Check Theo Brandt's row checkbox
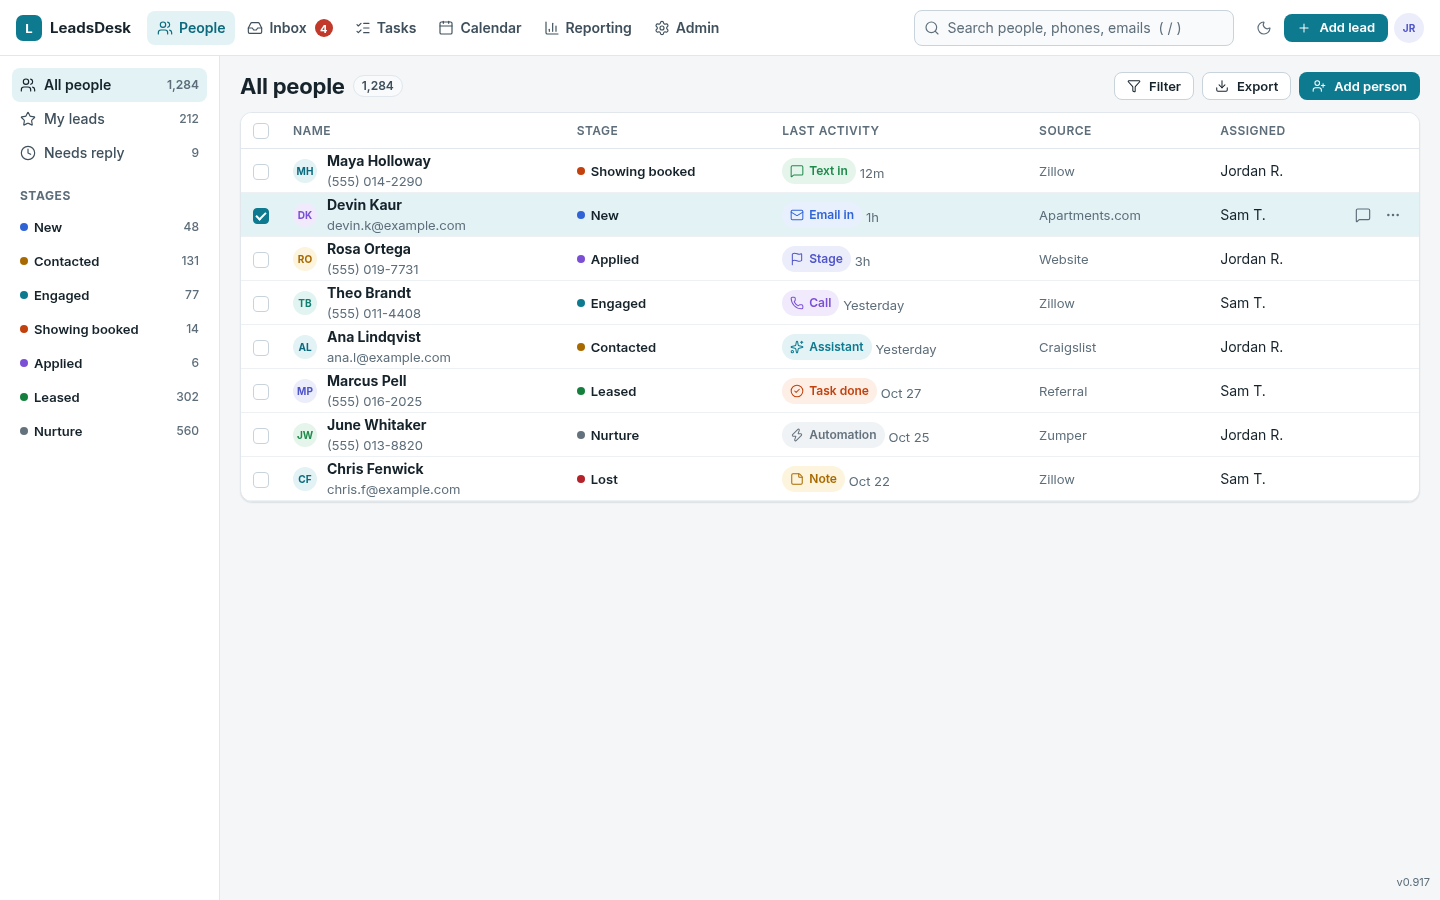This screenshot has width=1440, height=900. (261, 303)
